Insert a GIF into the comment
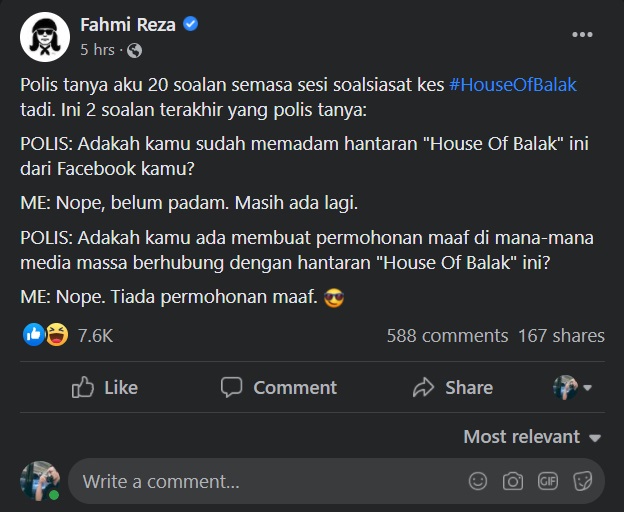 547,481
